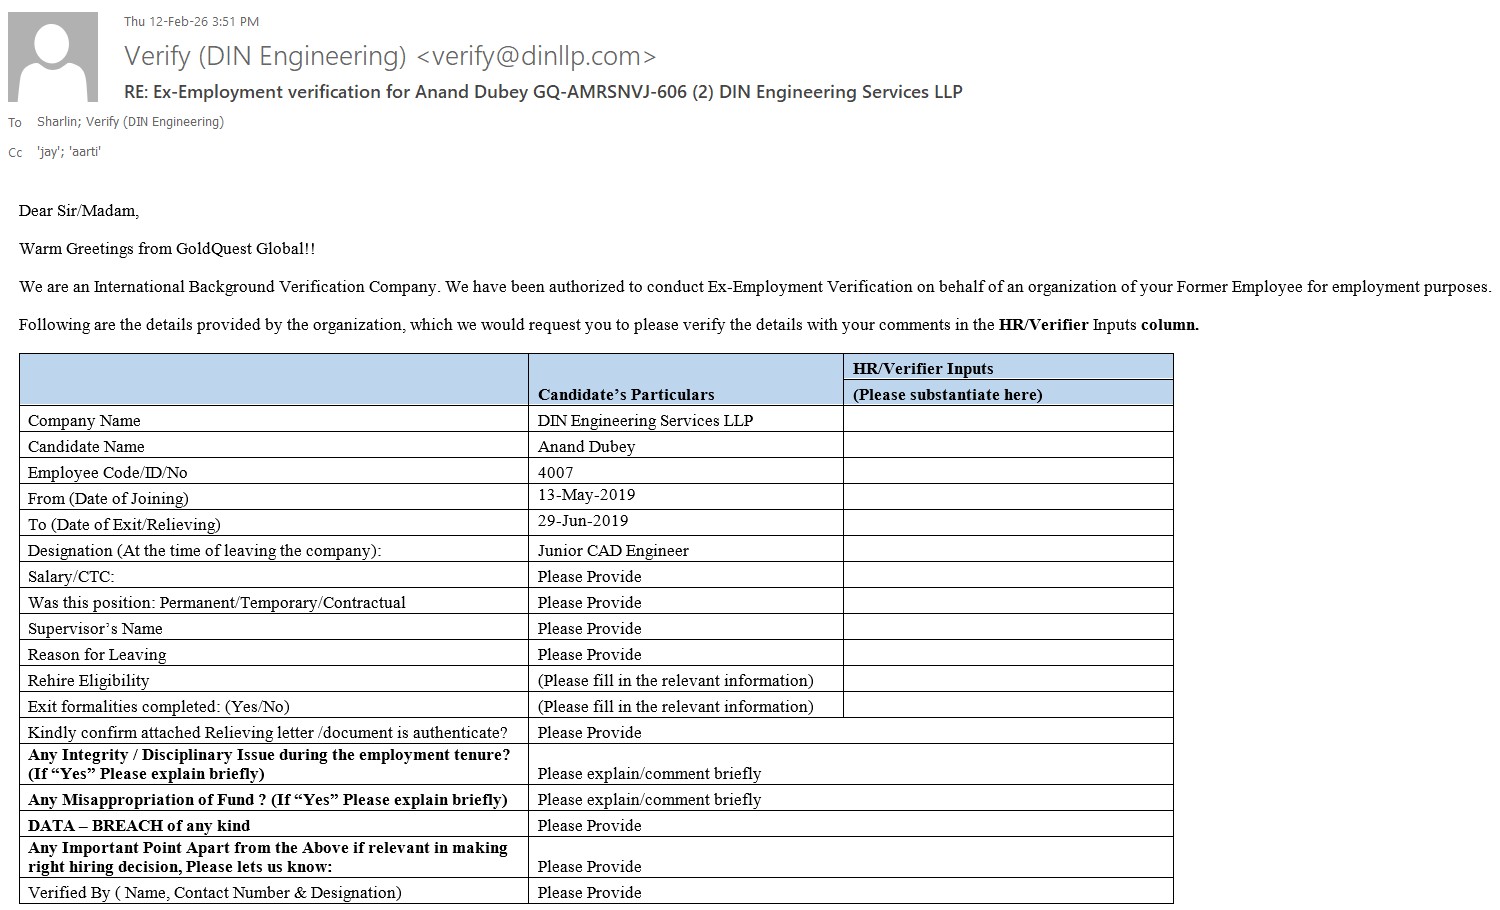The width and height of the screenshot is (1500, 910).
Task: Click 'Any Misappropriation of Fund ?' row label
Action: 268,799
